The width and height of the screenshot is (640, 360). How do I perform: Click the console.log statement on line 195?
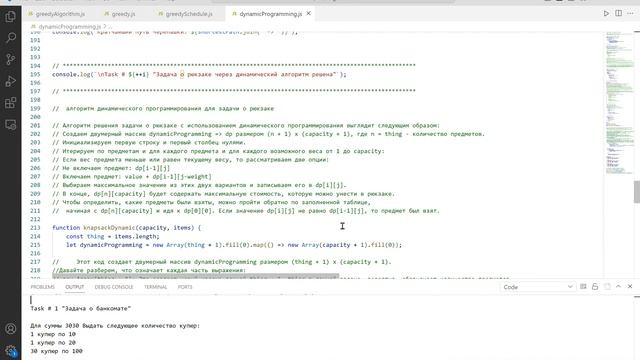[199, 74]
